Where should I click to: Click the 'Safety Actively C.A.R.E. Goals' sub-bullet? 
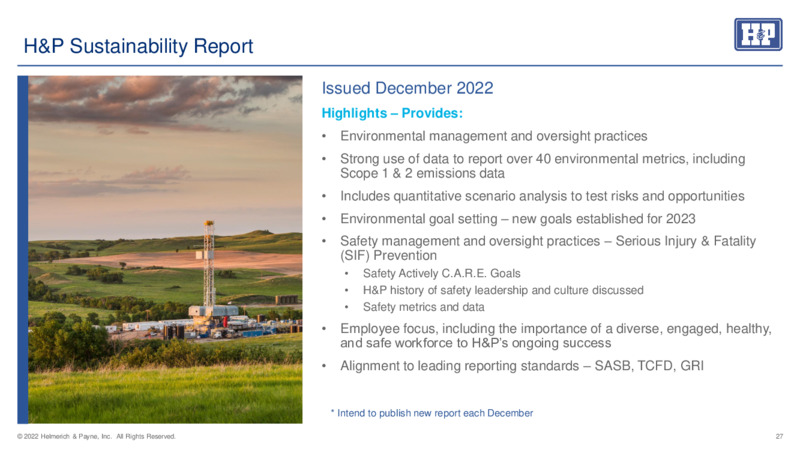coord(441,273)
